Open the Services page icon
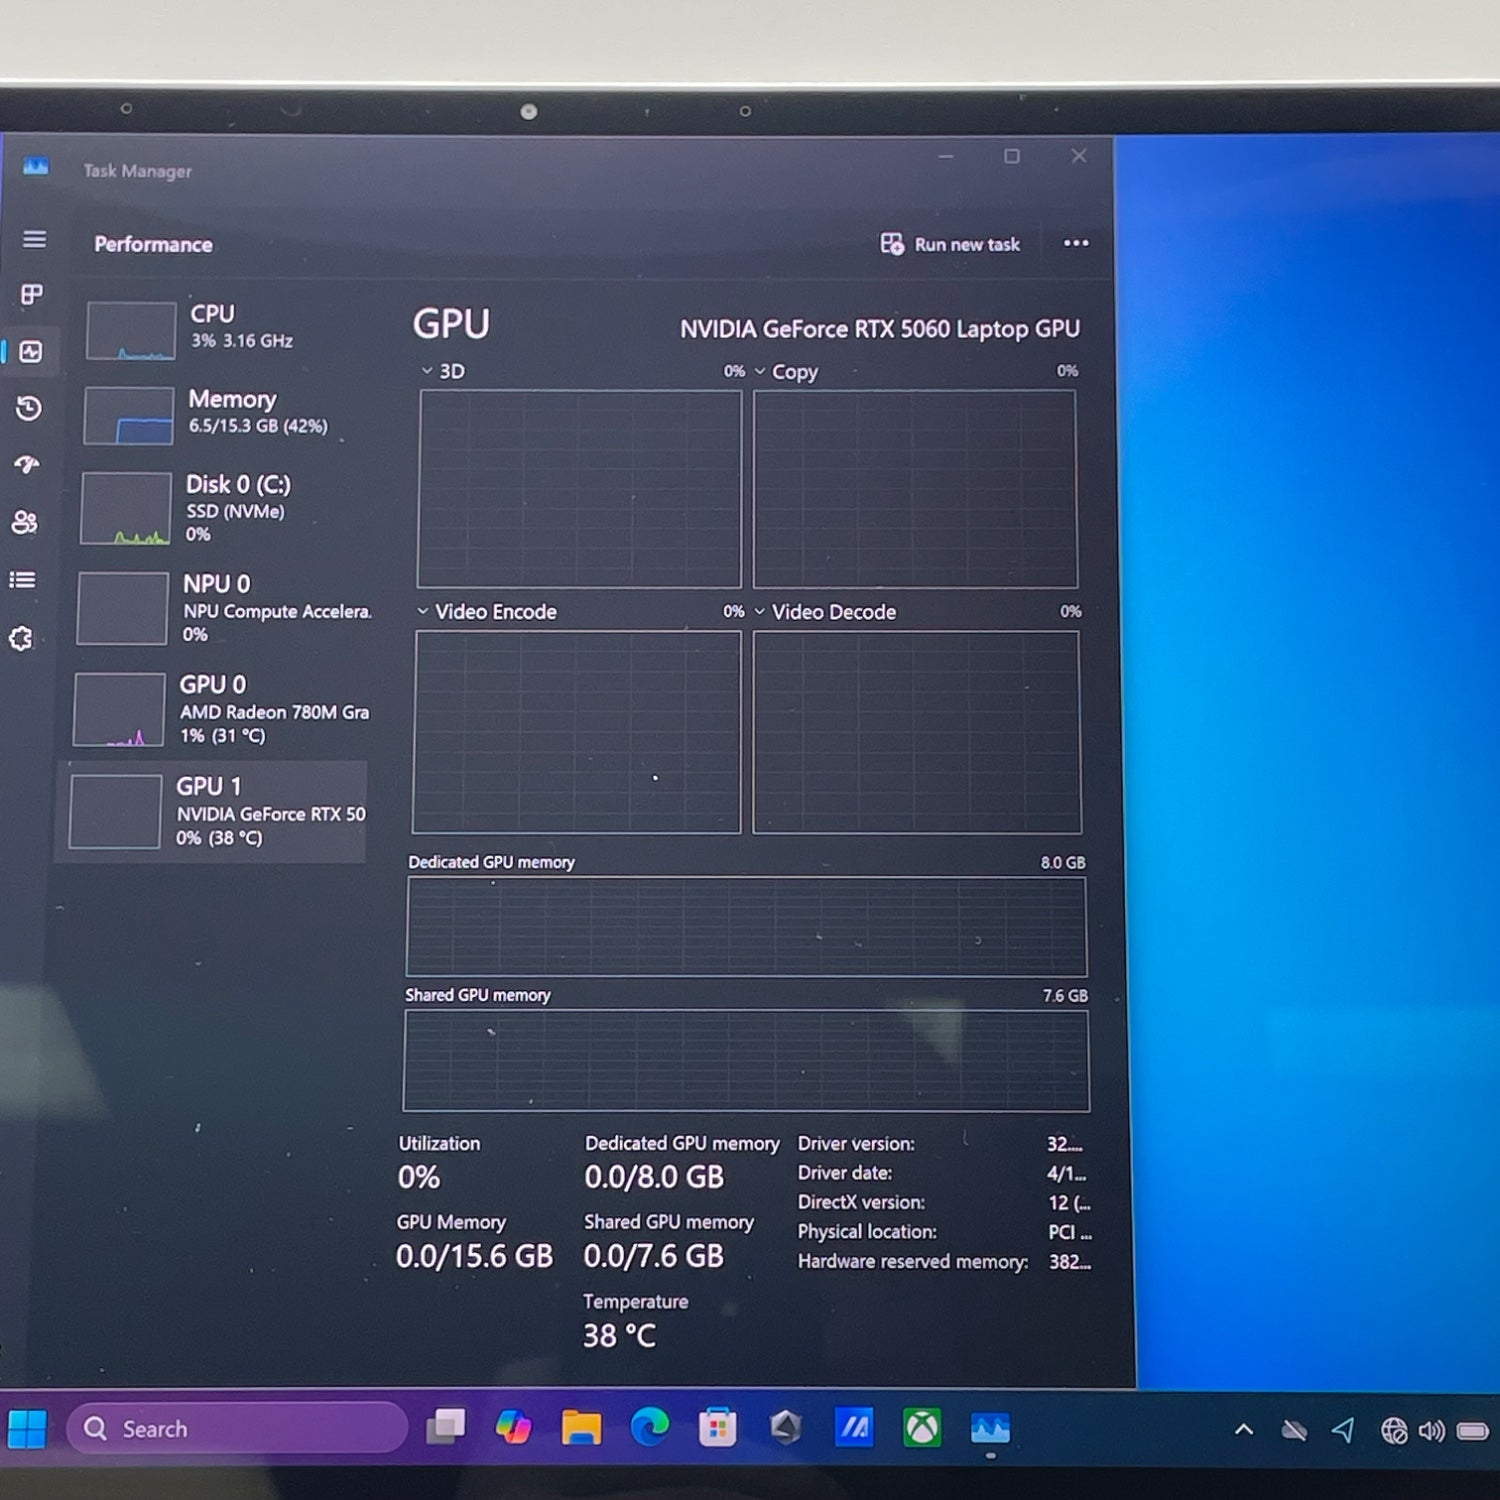The height and width of the screenshot is (1500, 1500). click(x=21, y=639)
